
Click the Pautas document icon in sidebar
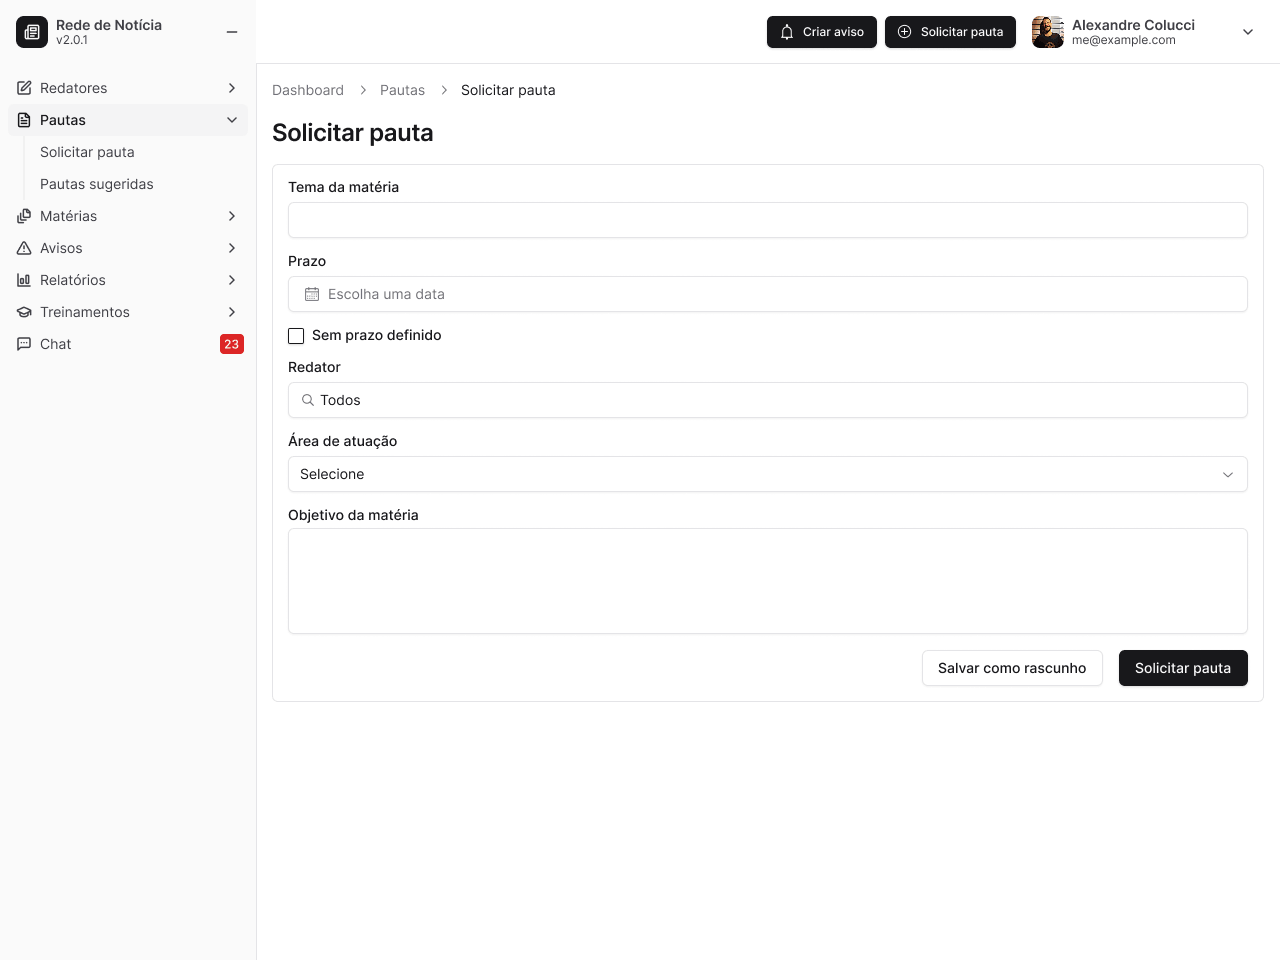(24, 120)
